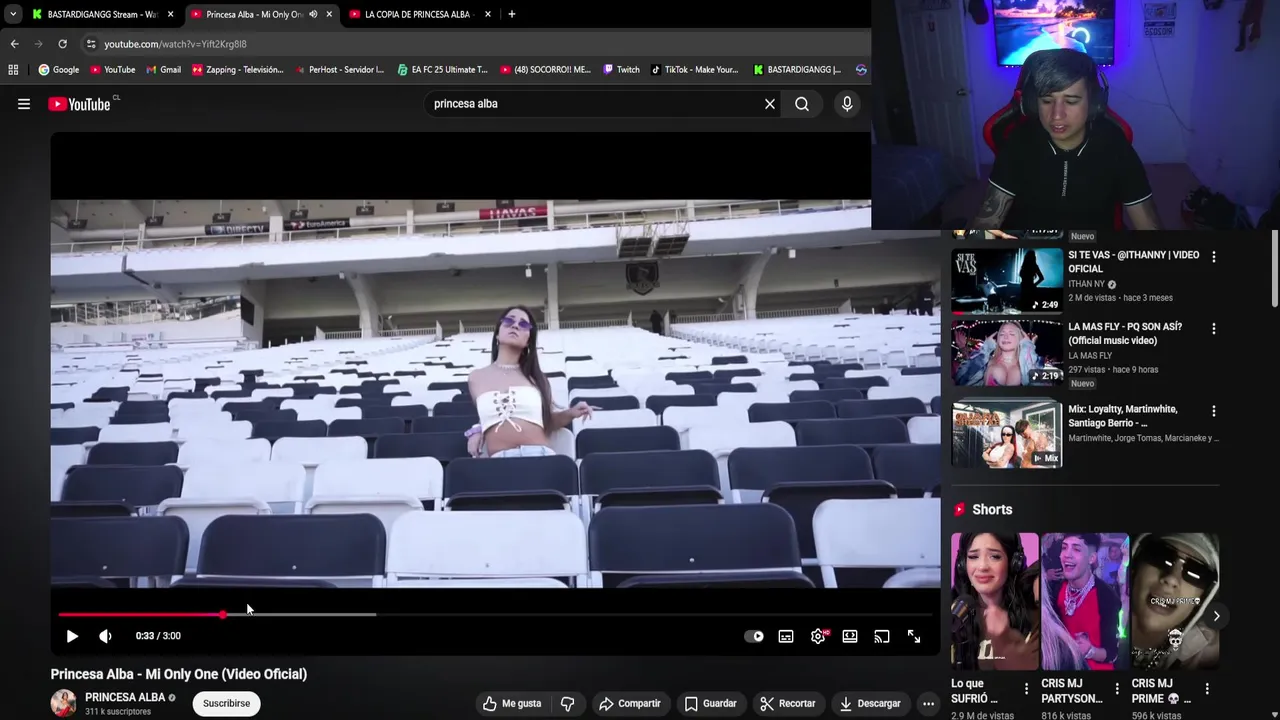The image size is (1280, 720).
Task: Click the address bar URL
Action: 175,44
